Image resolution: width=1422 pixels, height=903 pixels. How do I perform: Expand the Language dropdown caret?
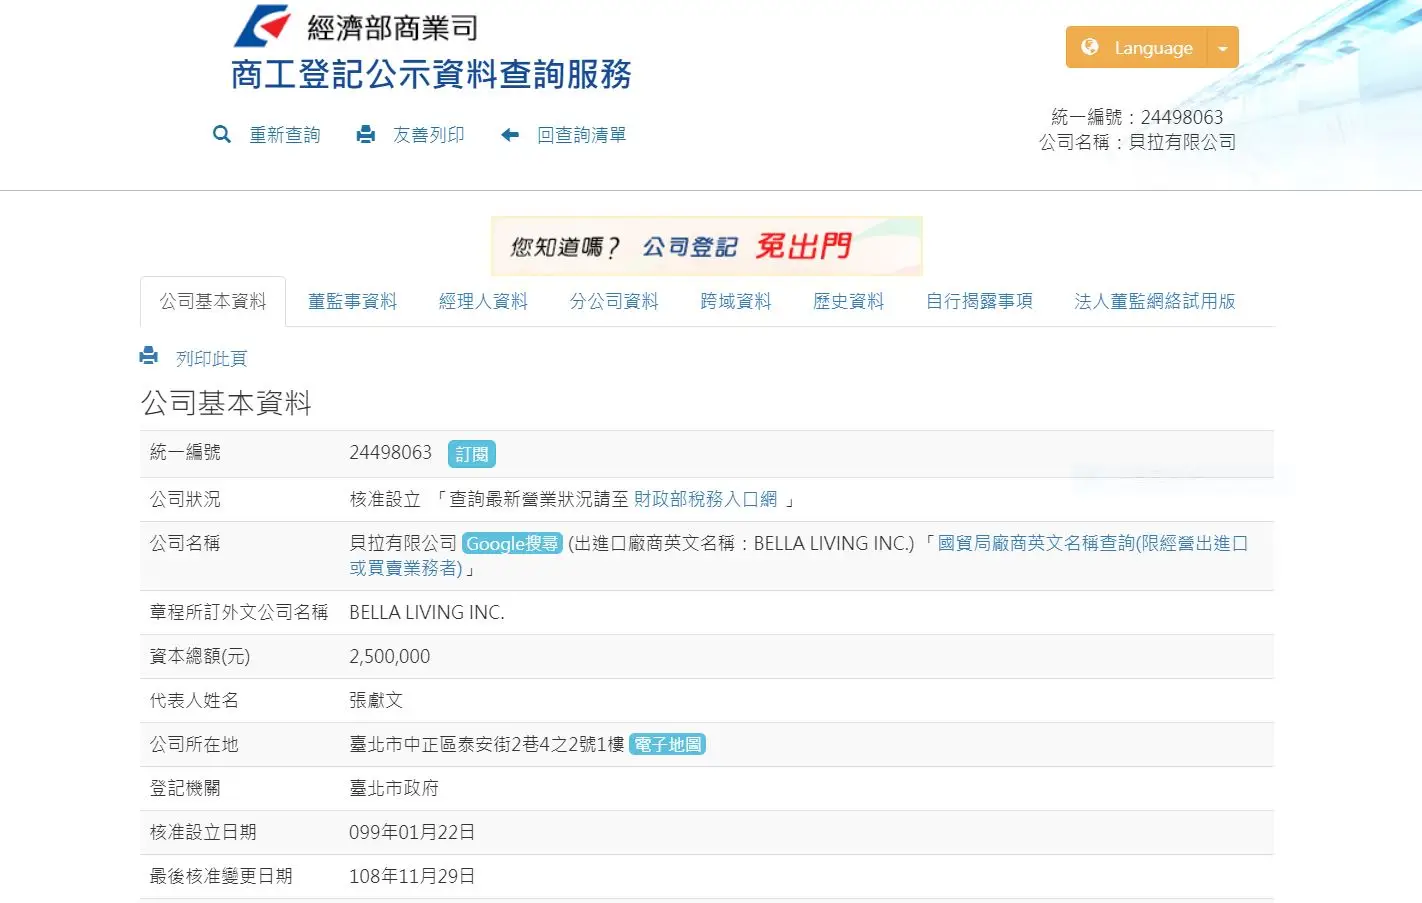coord(1223,48)
